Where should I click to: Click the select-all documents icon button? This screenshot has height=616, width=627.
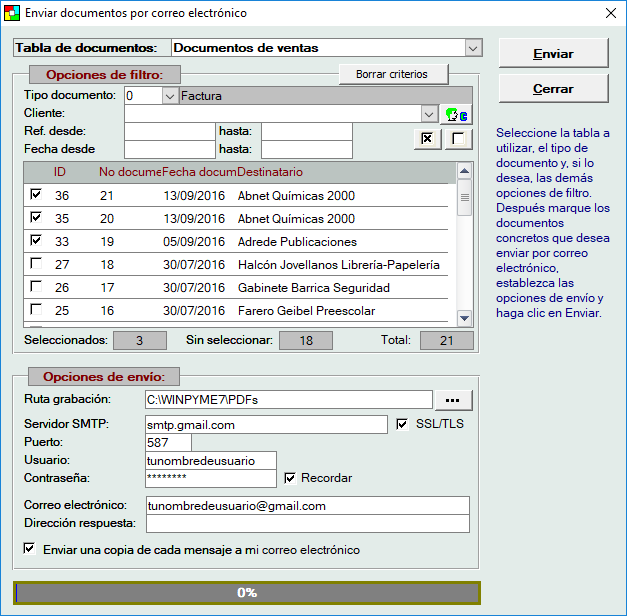click(427, 139)
